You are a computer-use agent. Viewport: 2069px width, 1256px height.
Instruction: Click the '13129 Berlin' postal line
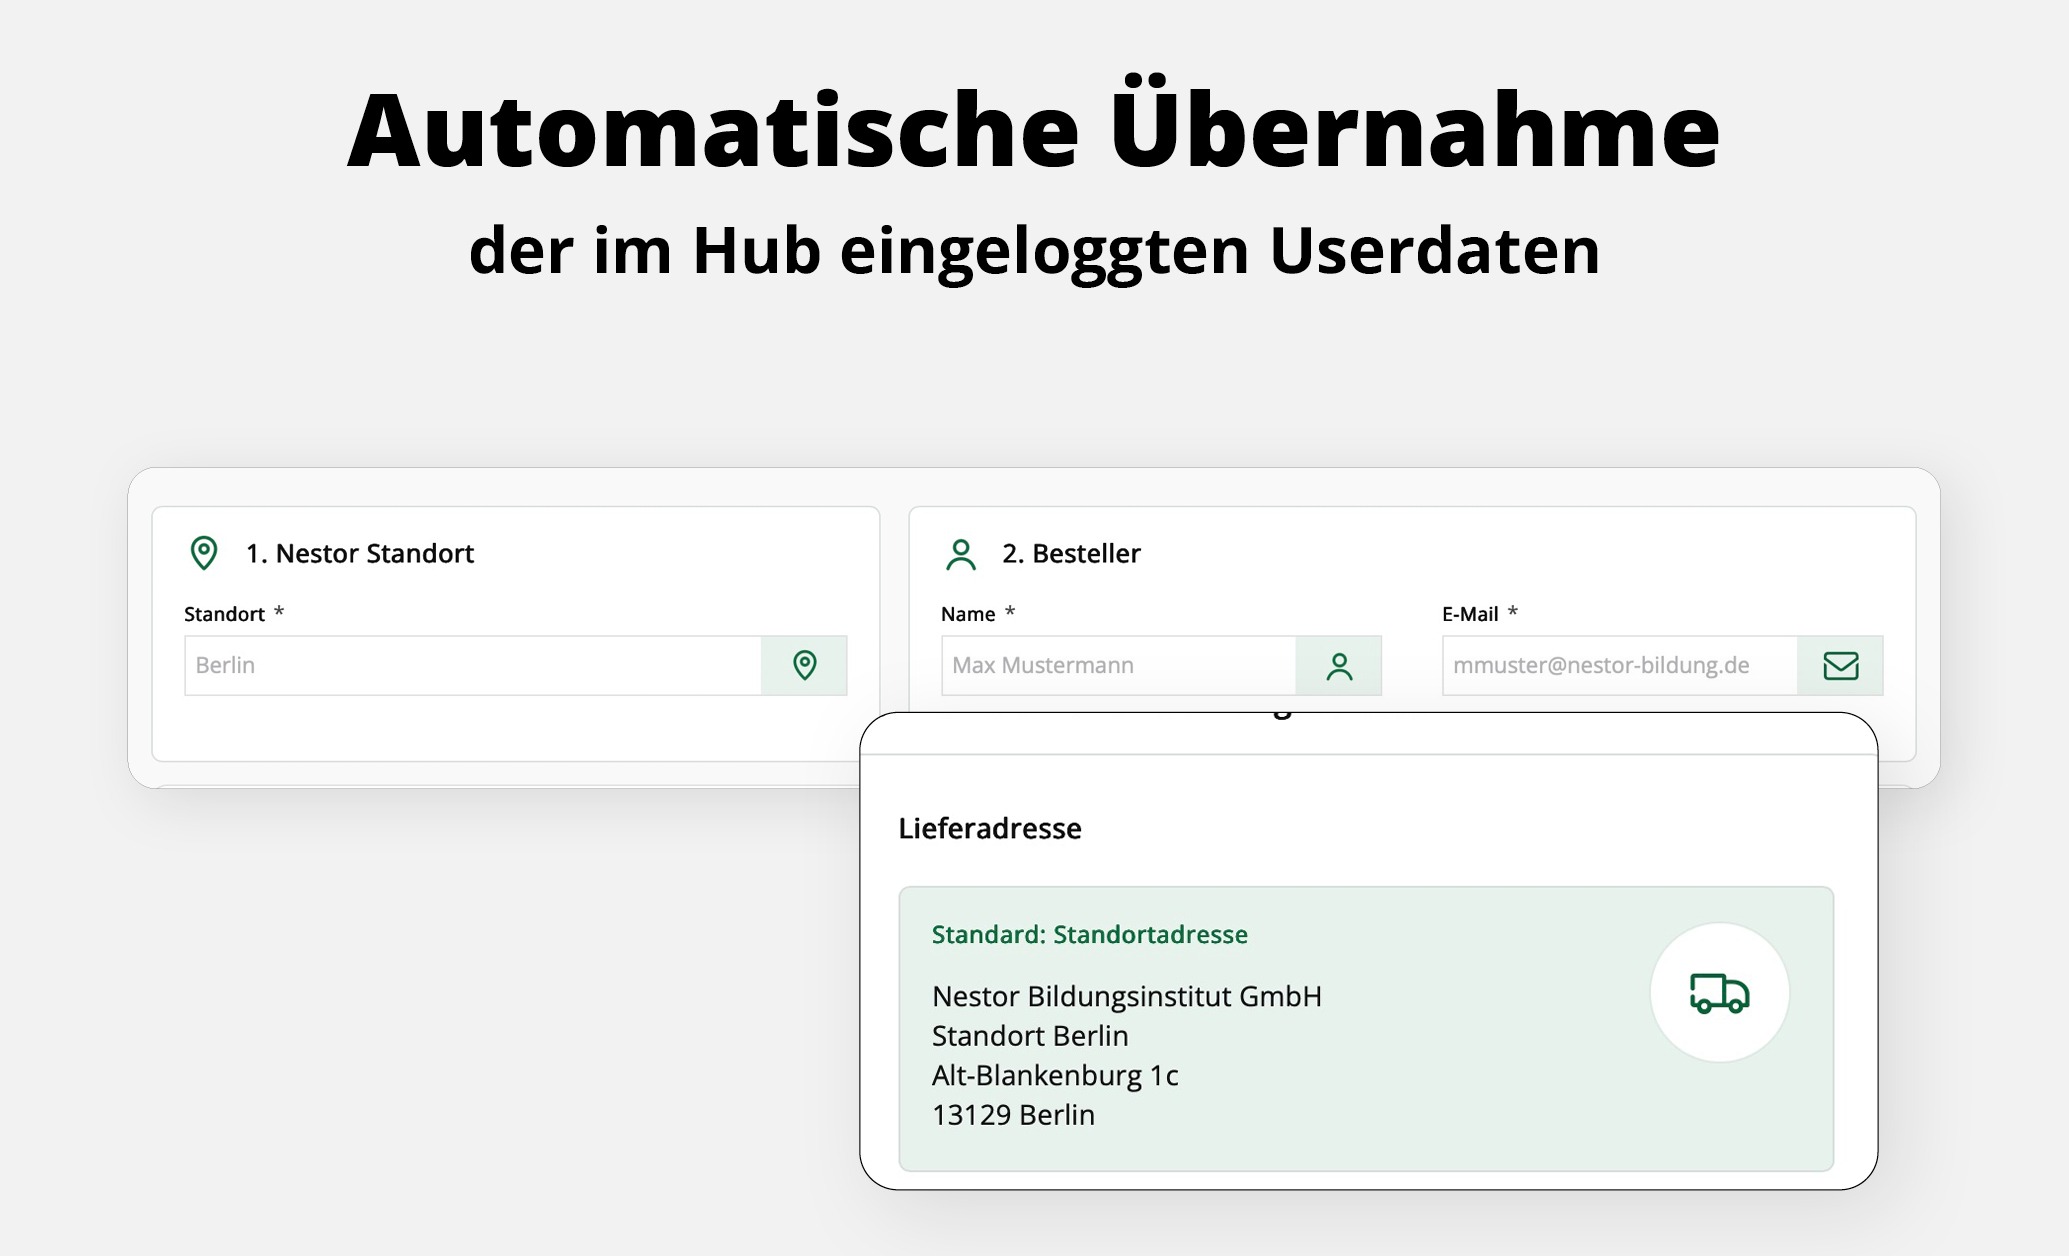[x=1013, y=1114]
